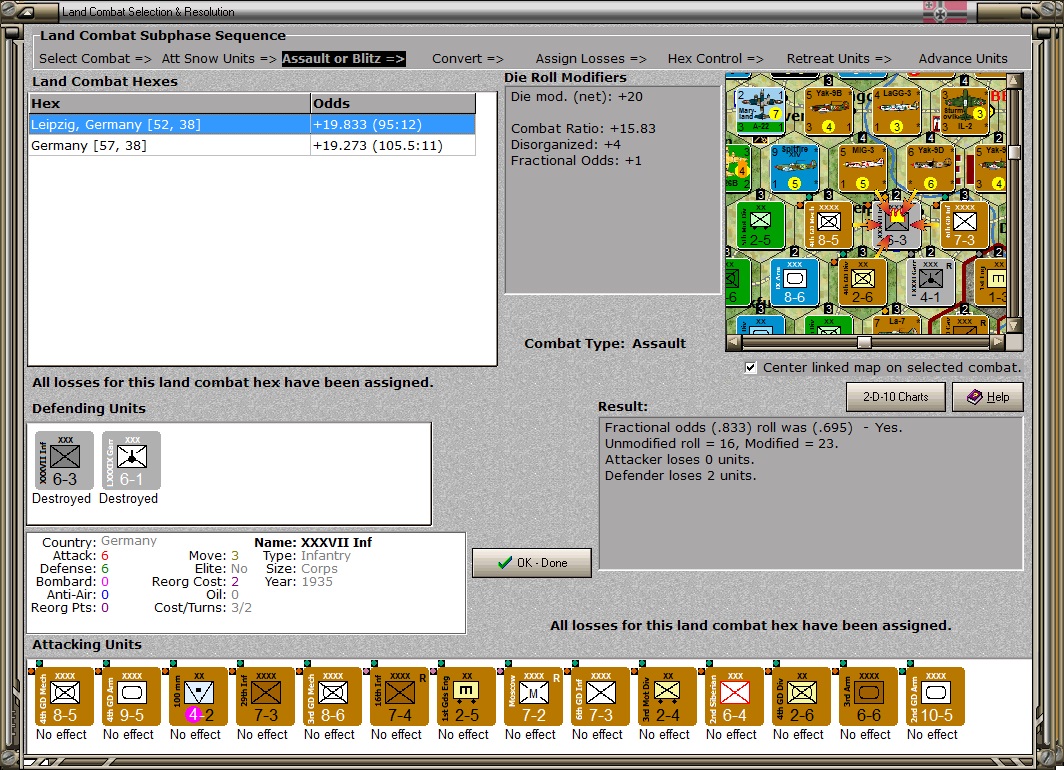
Task: Click the 3rd Arm 6-6 attacking unit
Action: coord(869,697)
